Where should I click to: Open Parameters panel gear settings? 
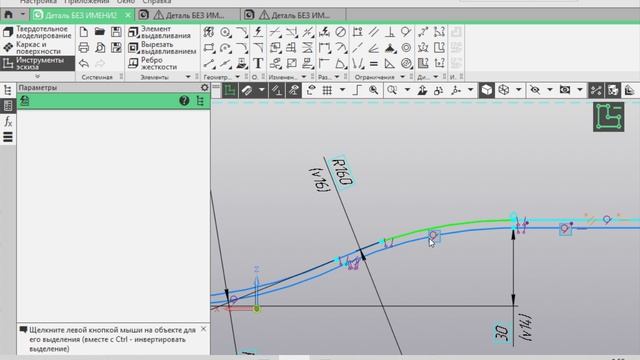(x=204, y=87)
